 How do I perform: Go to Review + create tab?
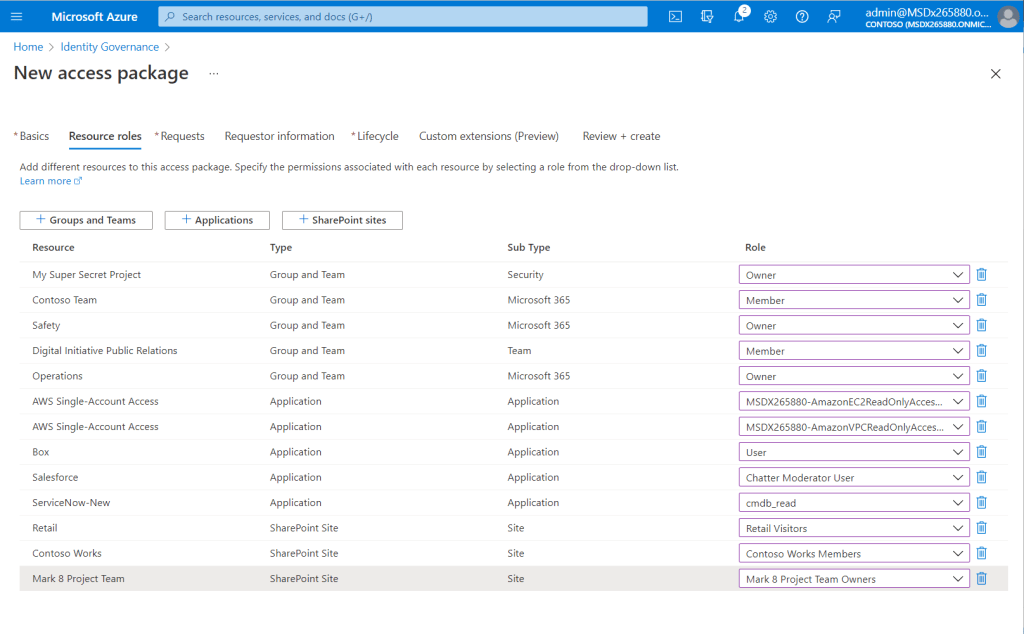tap(621, 136)
